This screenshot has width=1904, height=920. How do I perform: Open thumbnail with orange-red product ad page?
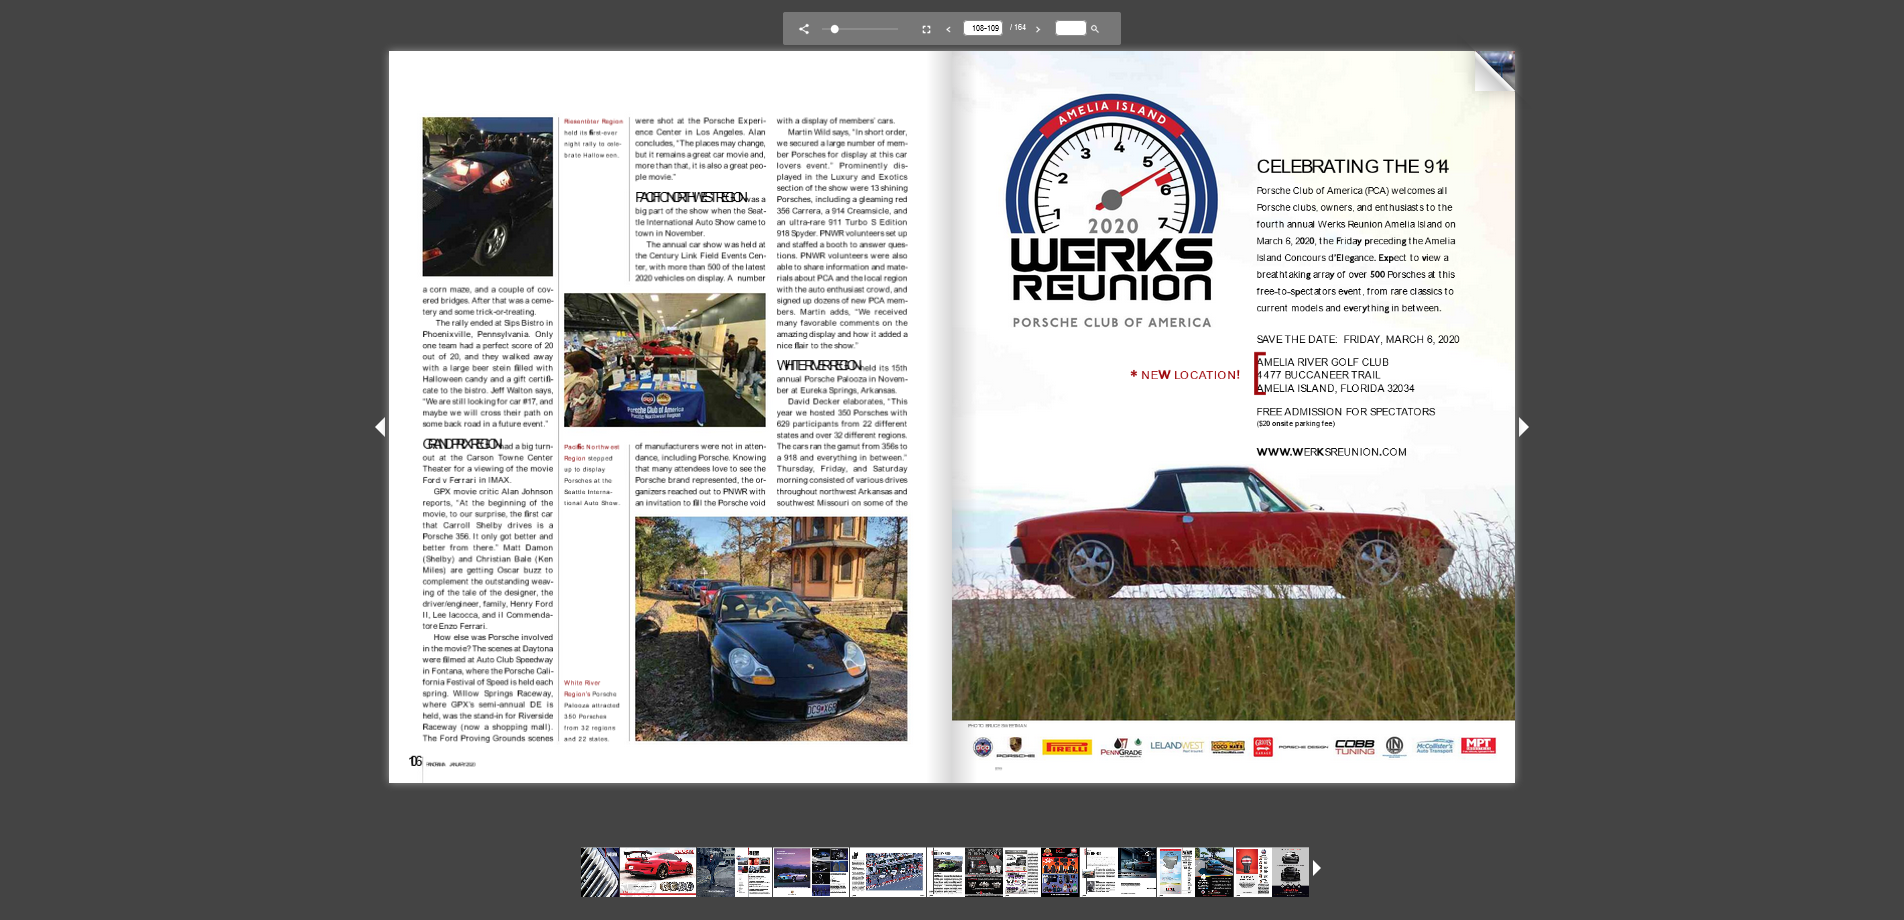pos(1060,872)
